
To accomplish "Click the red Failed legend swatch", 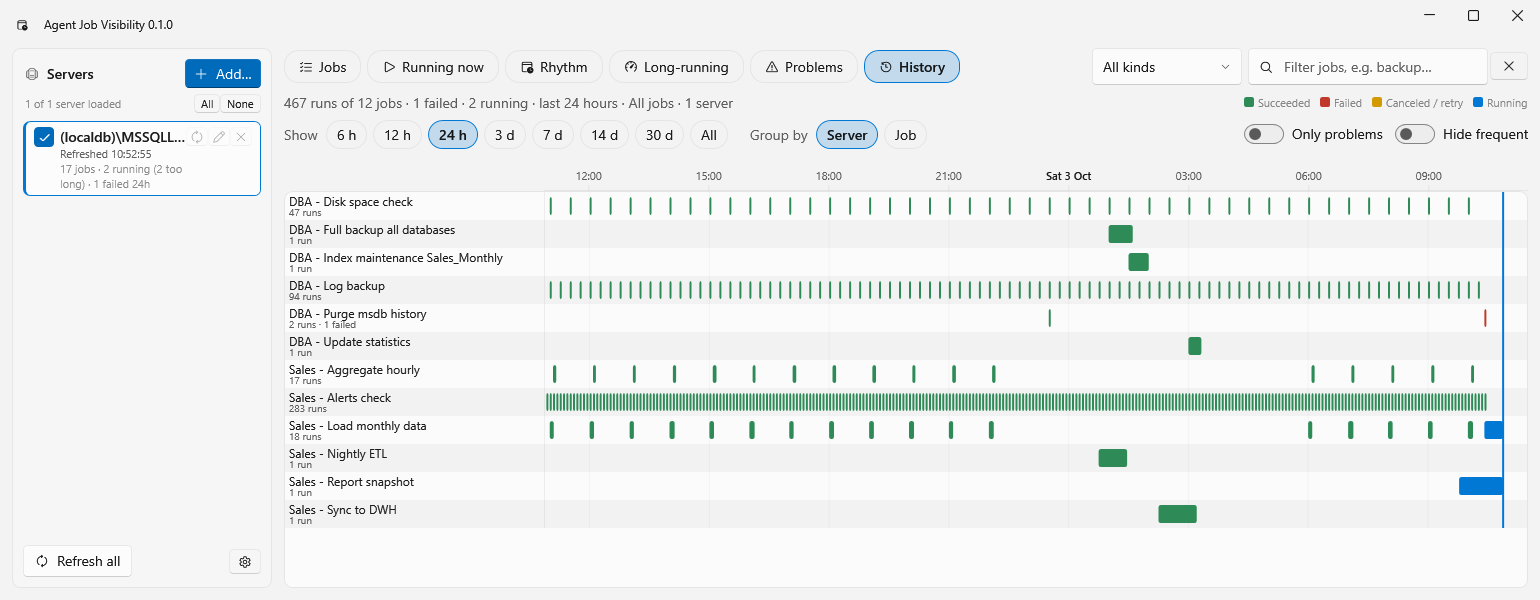I will point(1325,103).
